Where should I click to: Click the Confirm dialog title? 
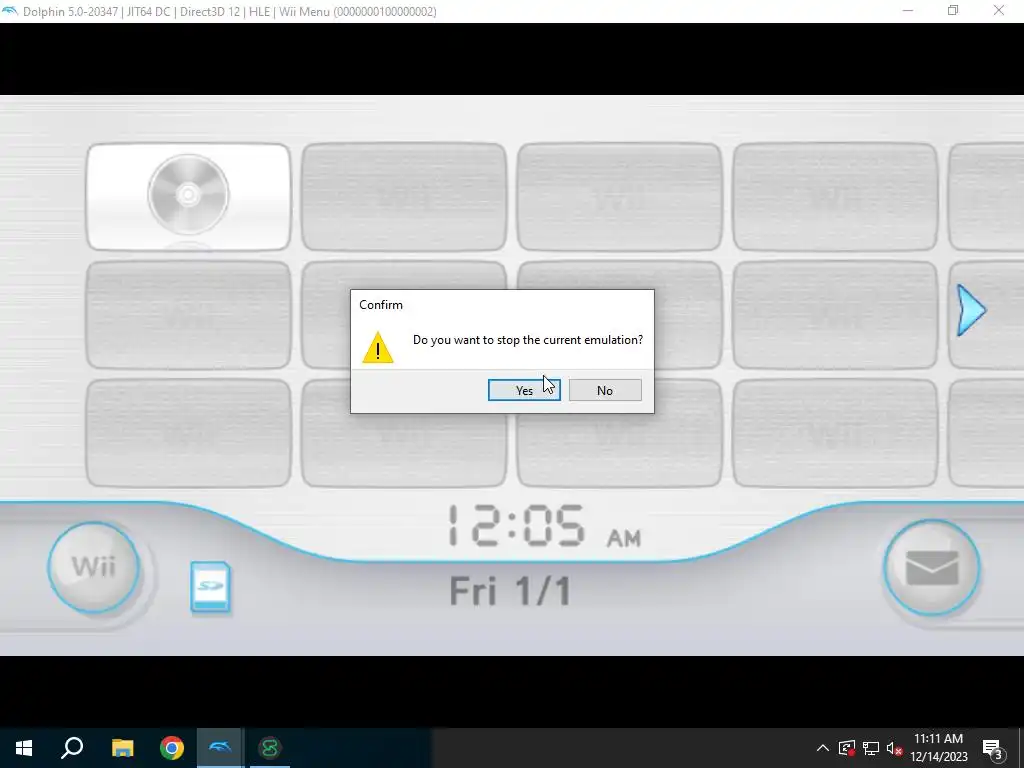pyautogui.click(x=381, y=305)
